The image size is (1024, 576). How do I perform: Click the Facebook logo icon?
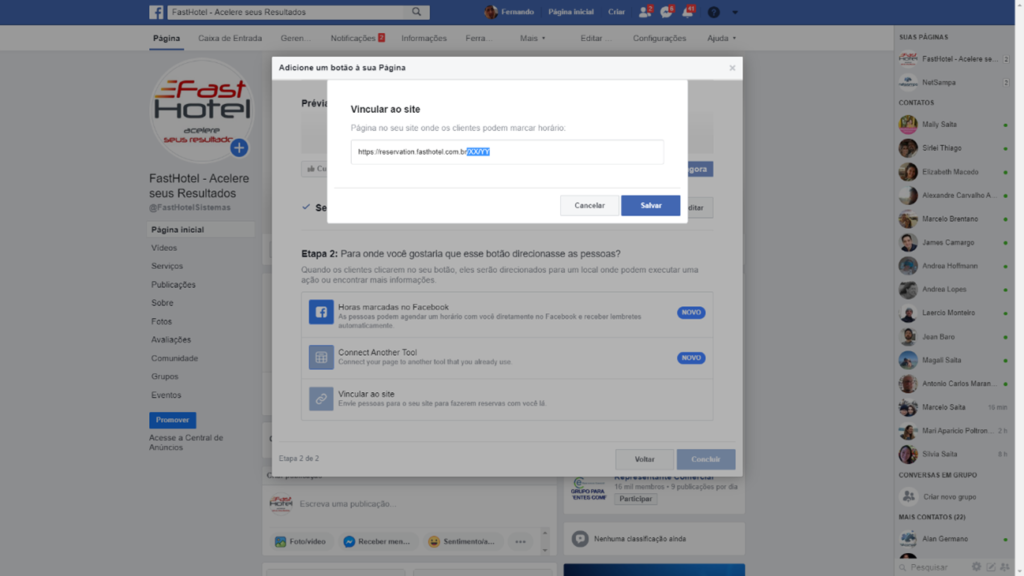coord(156,12)
